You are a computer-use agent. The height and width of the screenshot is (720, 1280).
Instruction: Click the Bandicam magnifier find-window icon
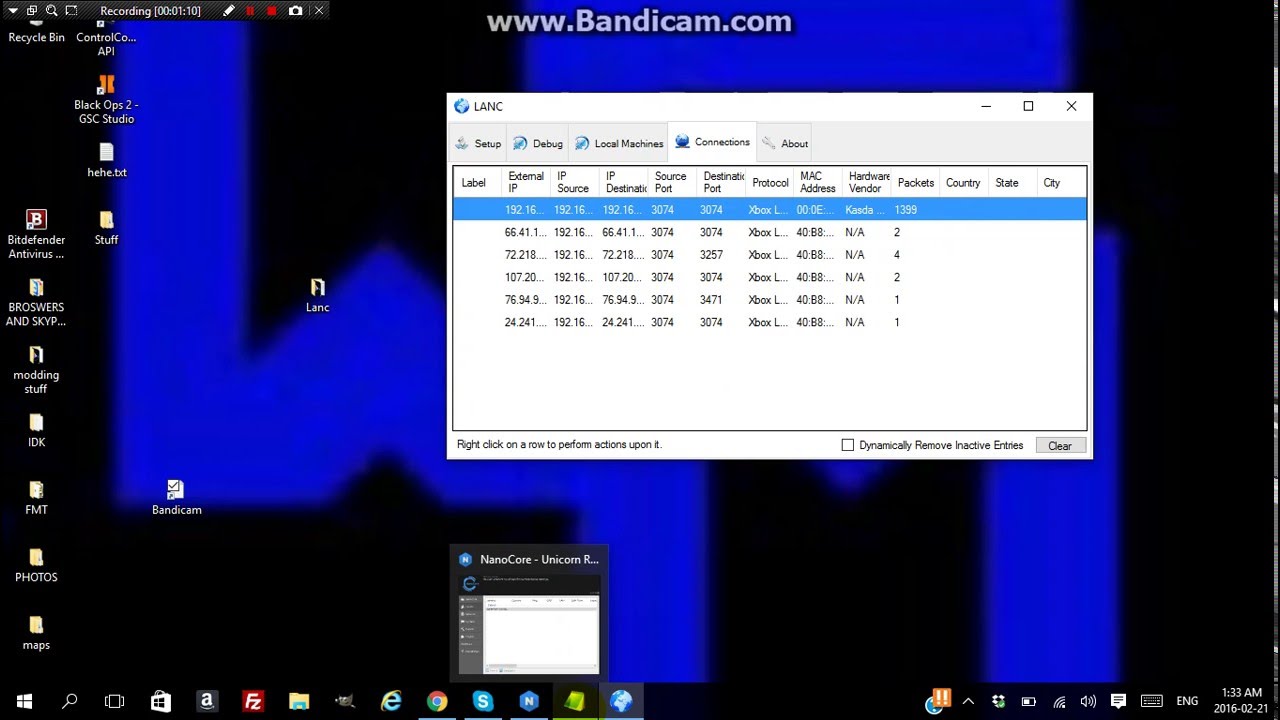(52, 10)
